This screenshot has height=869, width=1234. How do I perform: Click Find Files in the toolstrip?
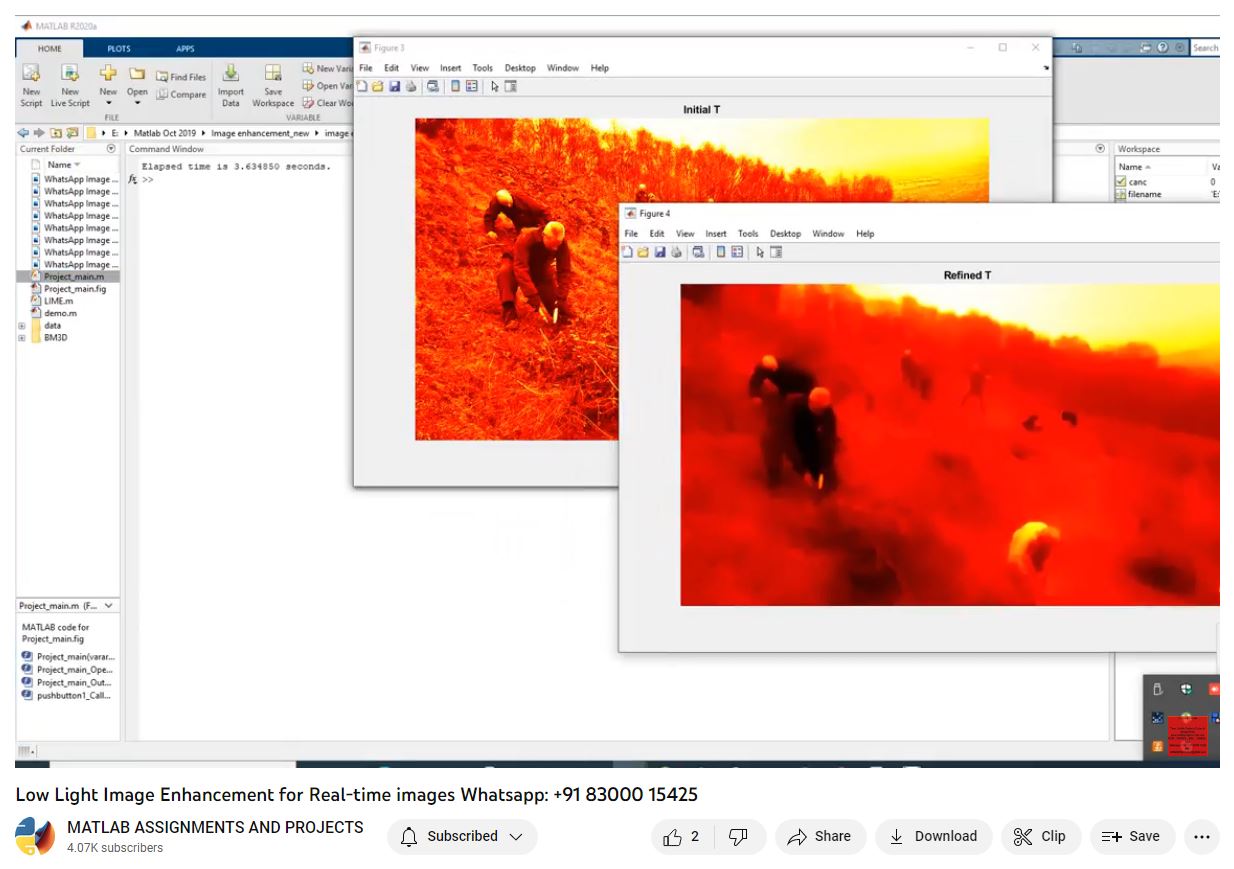click(181, 77)
